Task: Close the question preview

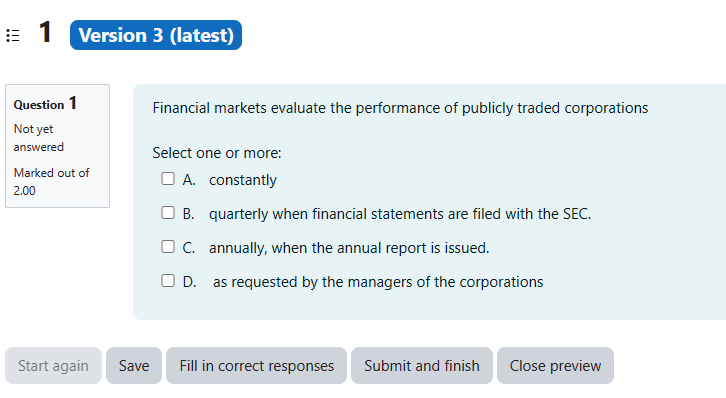Action: 555,366
